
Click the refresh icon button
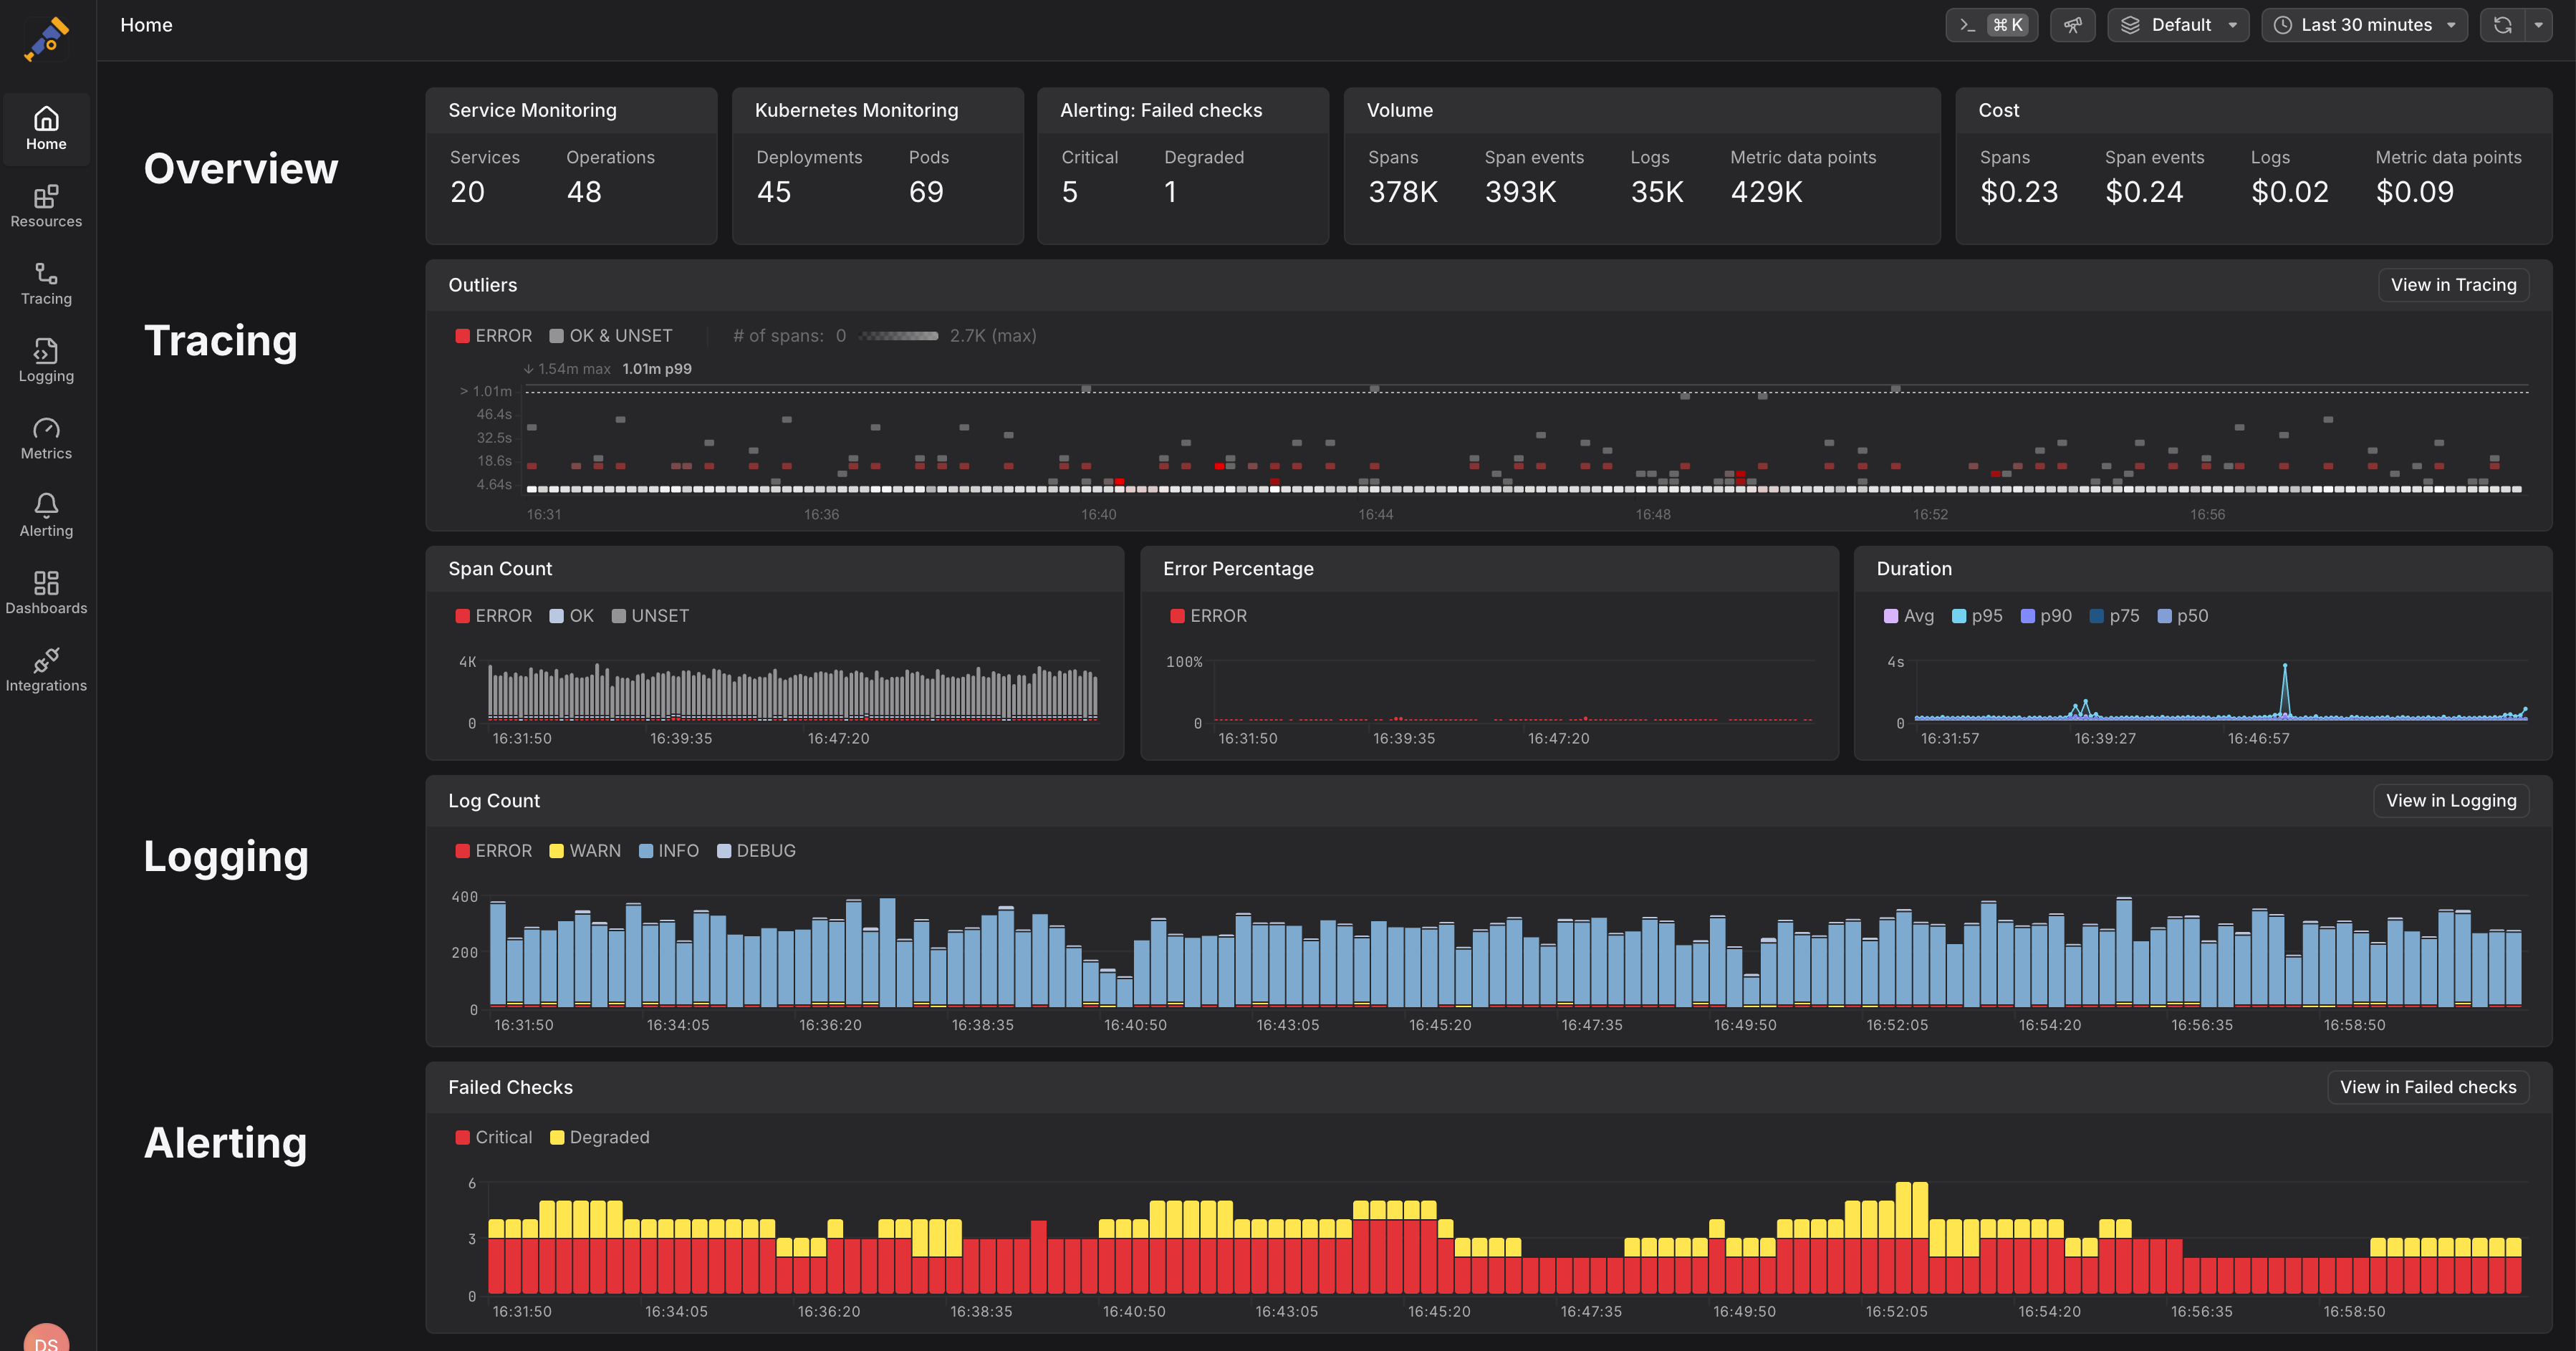(x=2503, y=25)
